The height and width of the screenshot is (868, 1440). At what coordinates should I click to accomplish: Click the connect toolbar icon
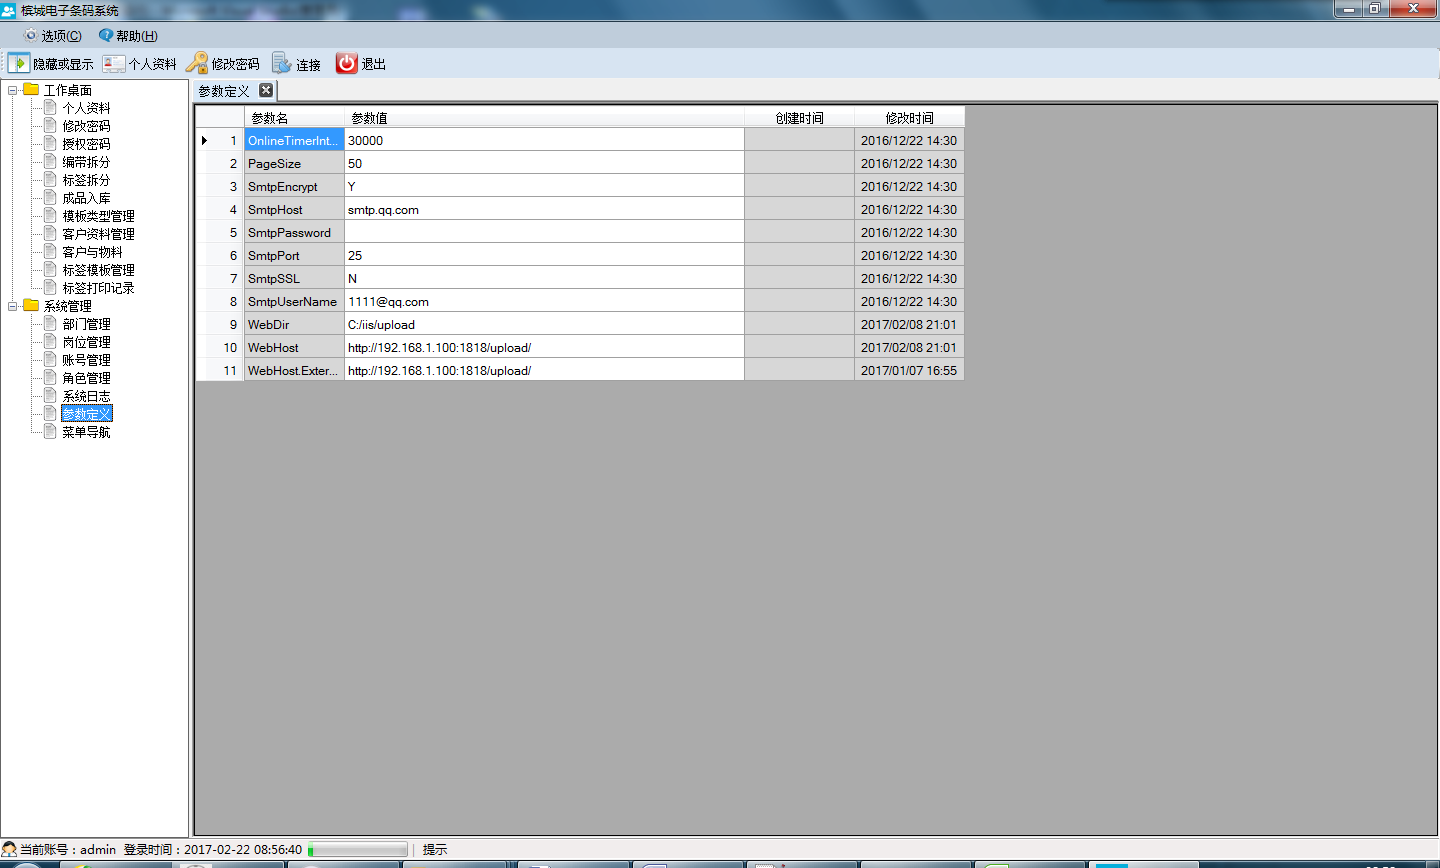282,63
